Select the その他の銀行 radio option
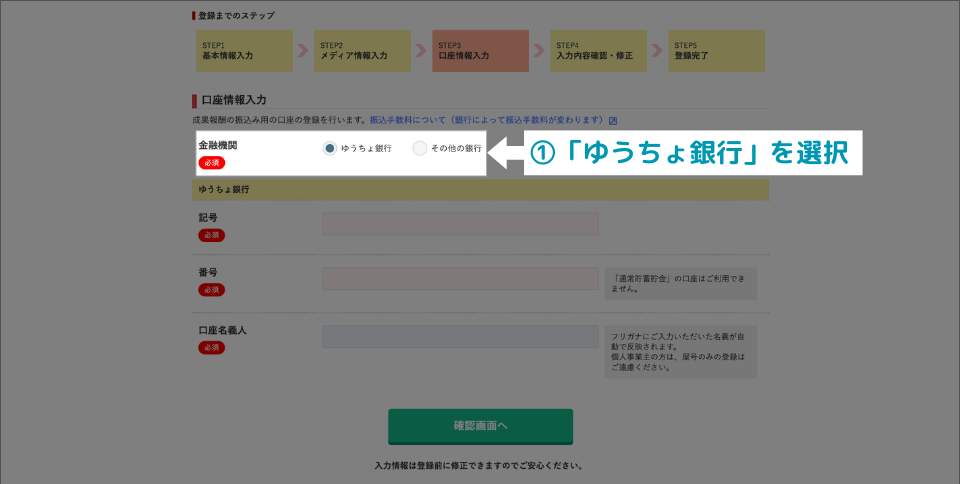The width and height of the screenshot is (960, 484). click(420, 148)
